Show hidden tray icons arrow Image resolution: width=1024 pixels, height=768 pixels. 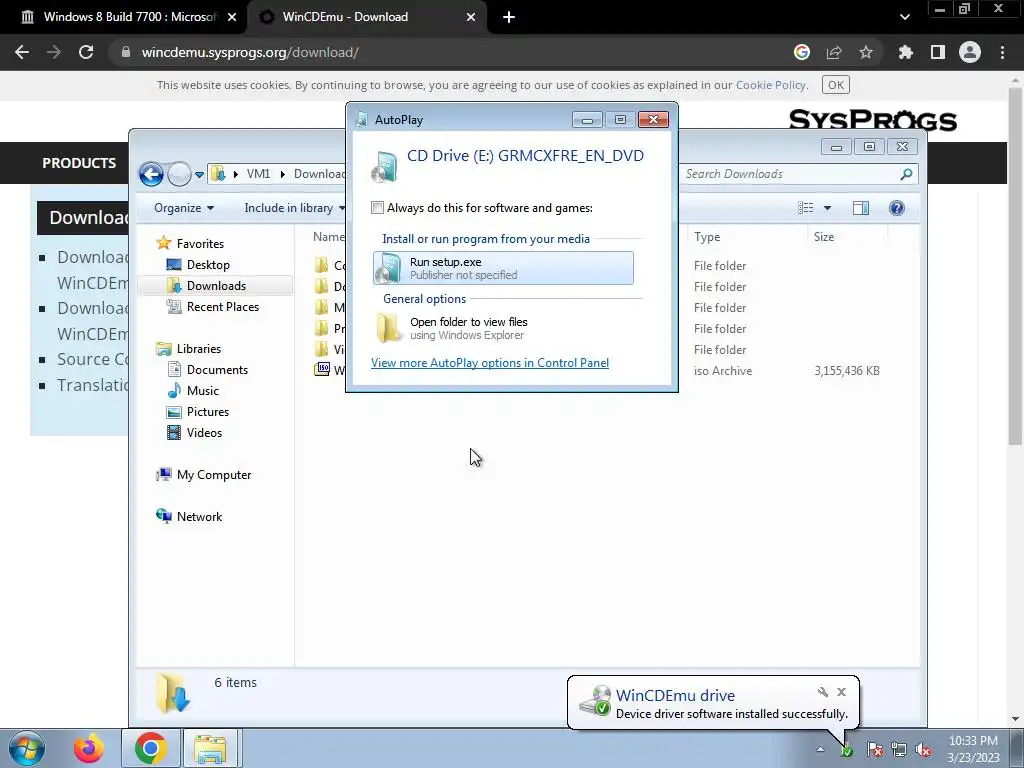(820, 749)
